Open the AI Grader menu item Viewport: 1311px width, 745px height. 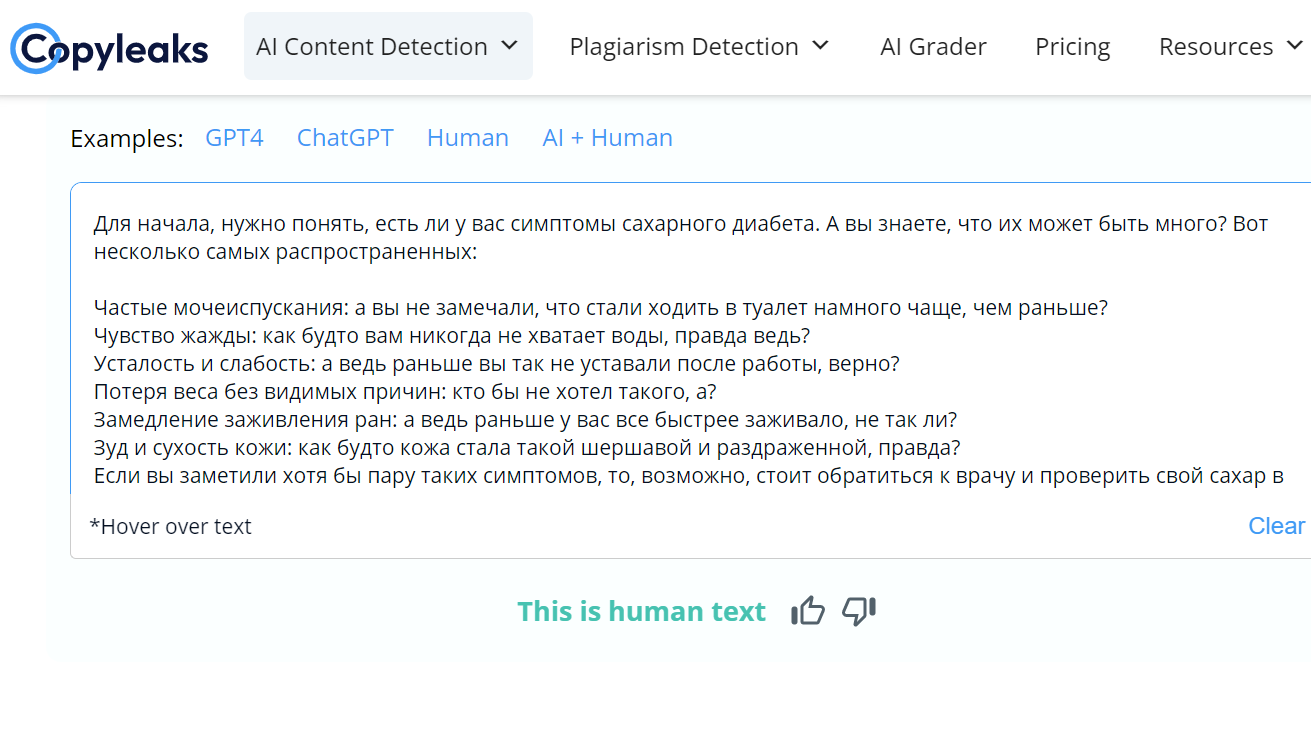tap(933, 47)
